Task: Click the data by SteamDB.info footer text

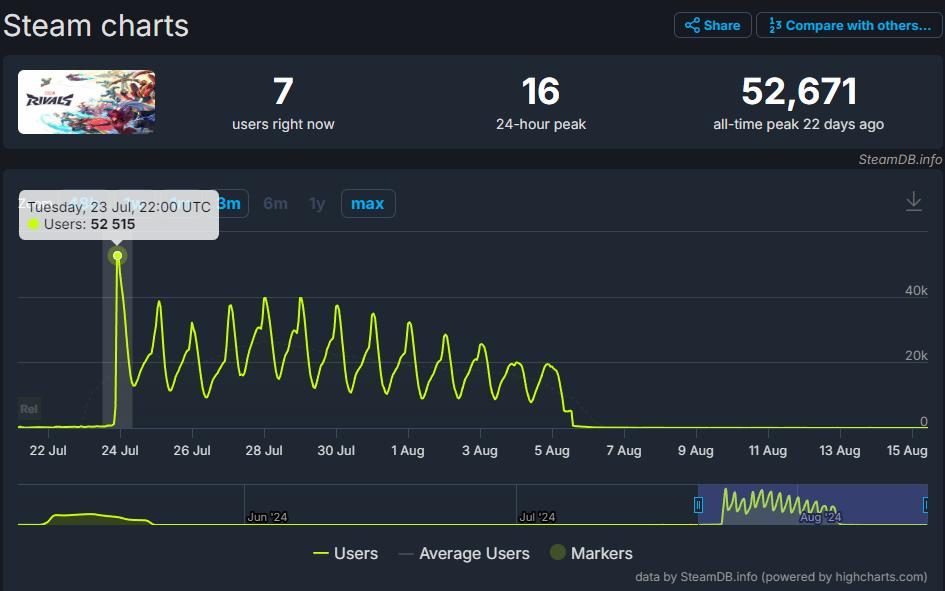Action: [780, 577]
